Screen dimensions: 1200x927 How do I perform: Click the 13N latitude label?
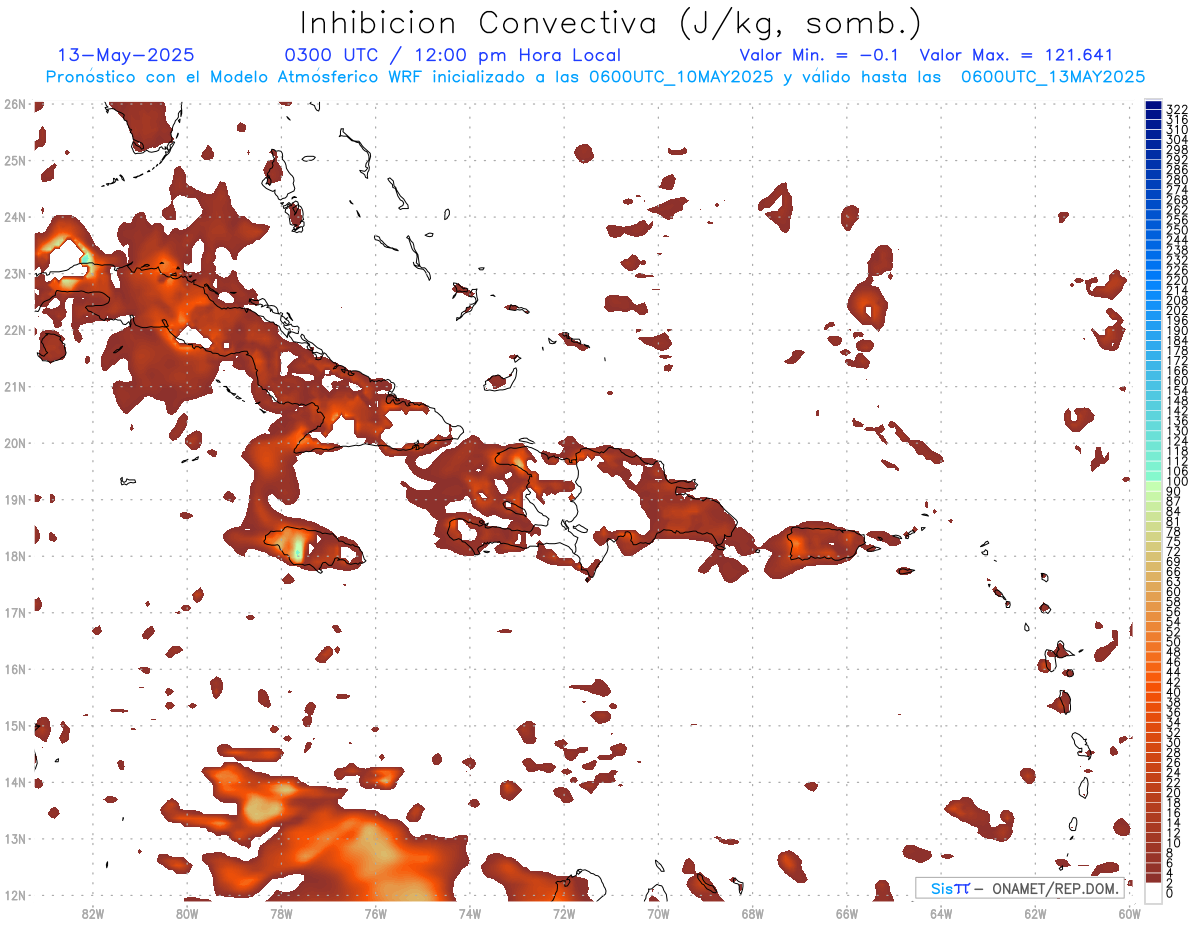14,838
